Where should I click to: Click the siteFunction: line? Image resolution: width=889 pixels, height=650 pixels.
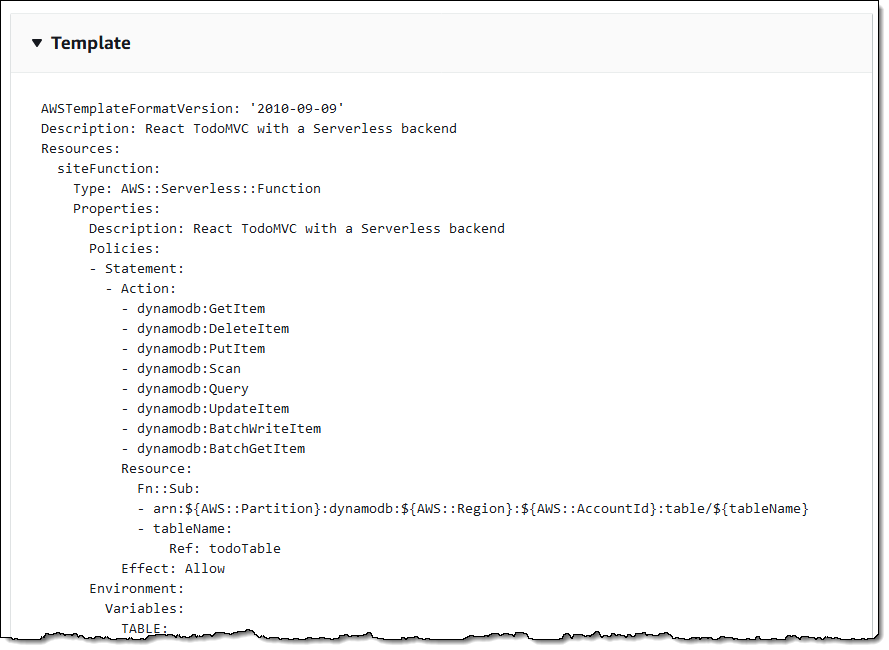108,168
